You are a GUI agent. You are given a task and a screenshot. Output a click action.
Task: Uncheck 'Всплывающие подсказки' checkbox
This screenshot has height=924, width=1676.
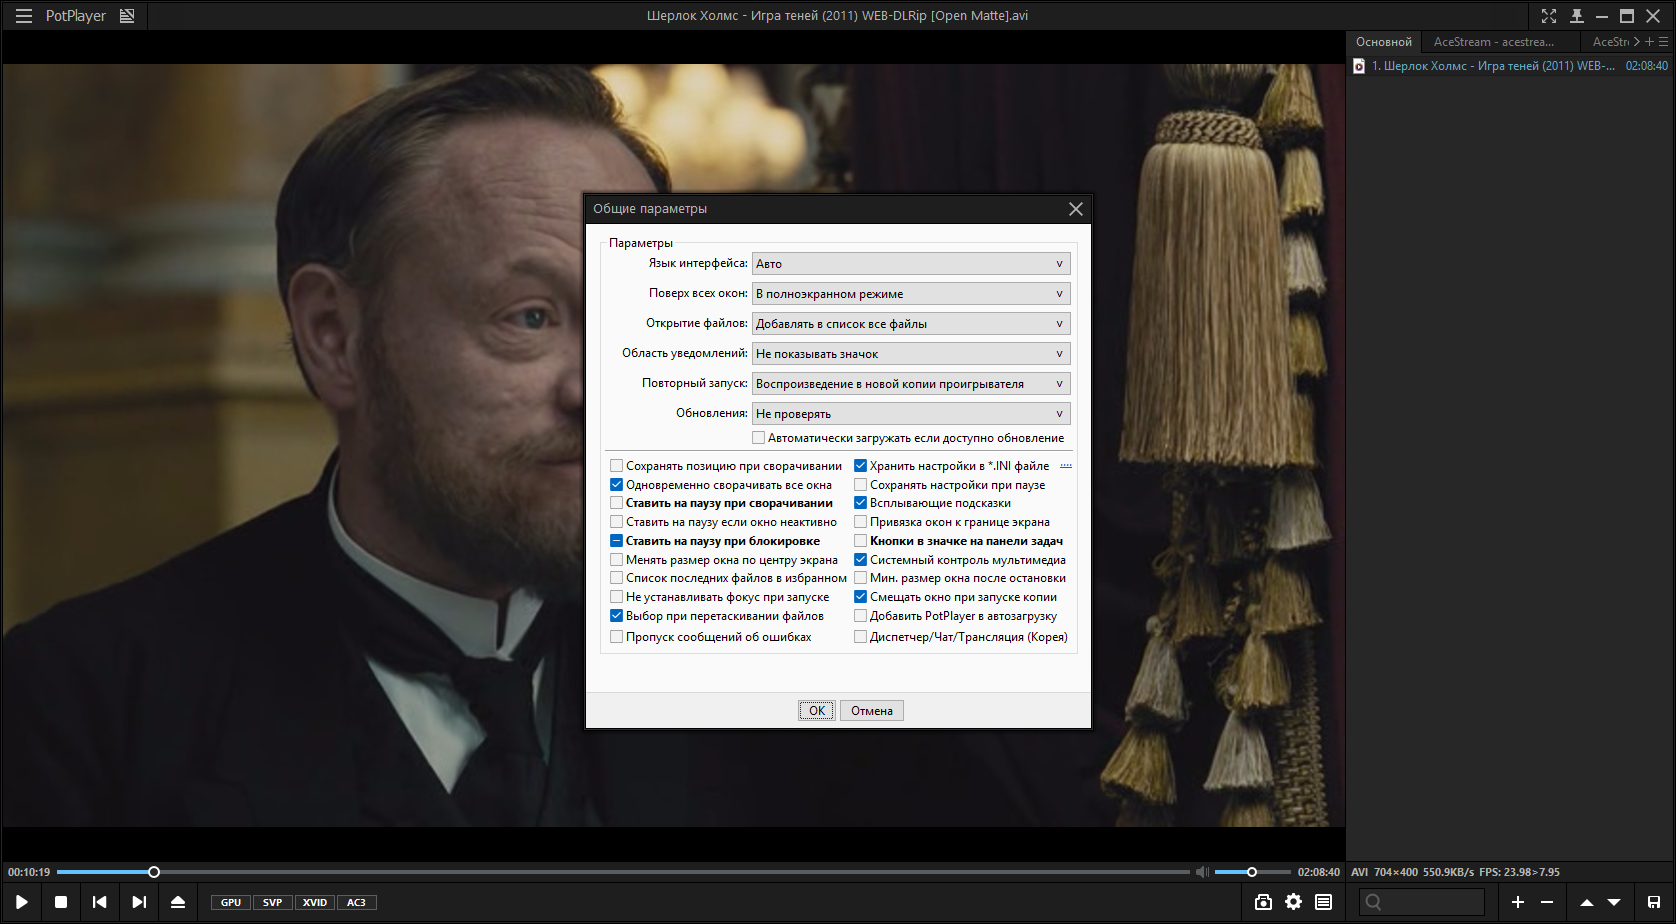click(860, 503)
